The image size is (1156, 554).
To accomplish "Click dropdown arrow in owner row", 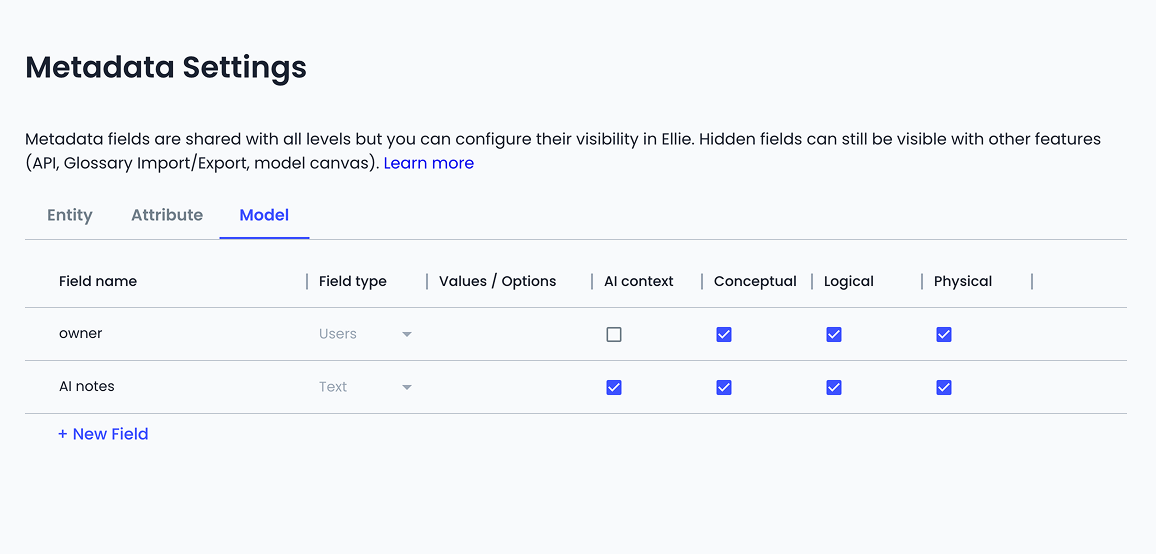I will [406, 334].
